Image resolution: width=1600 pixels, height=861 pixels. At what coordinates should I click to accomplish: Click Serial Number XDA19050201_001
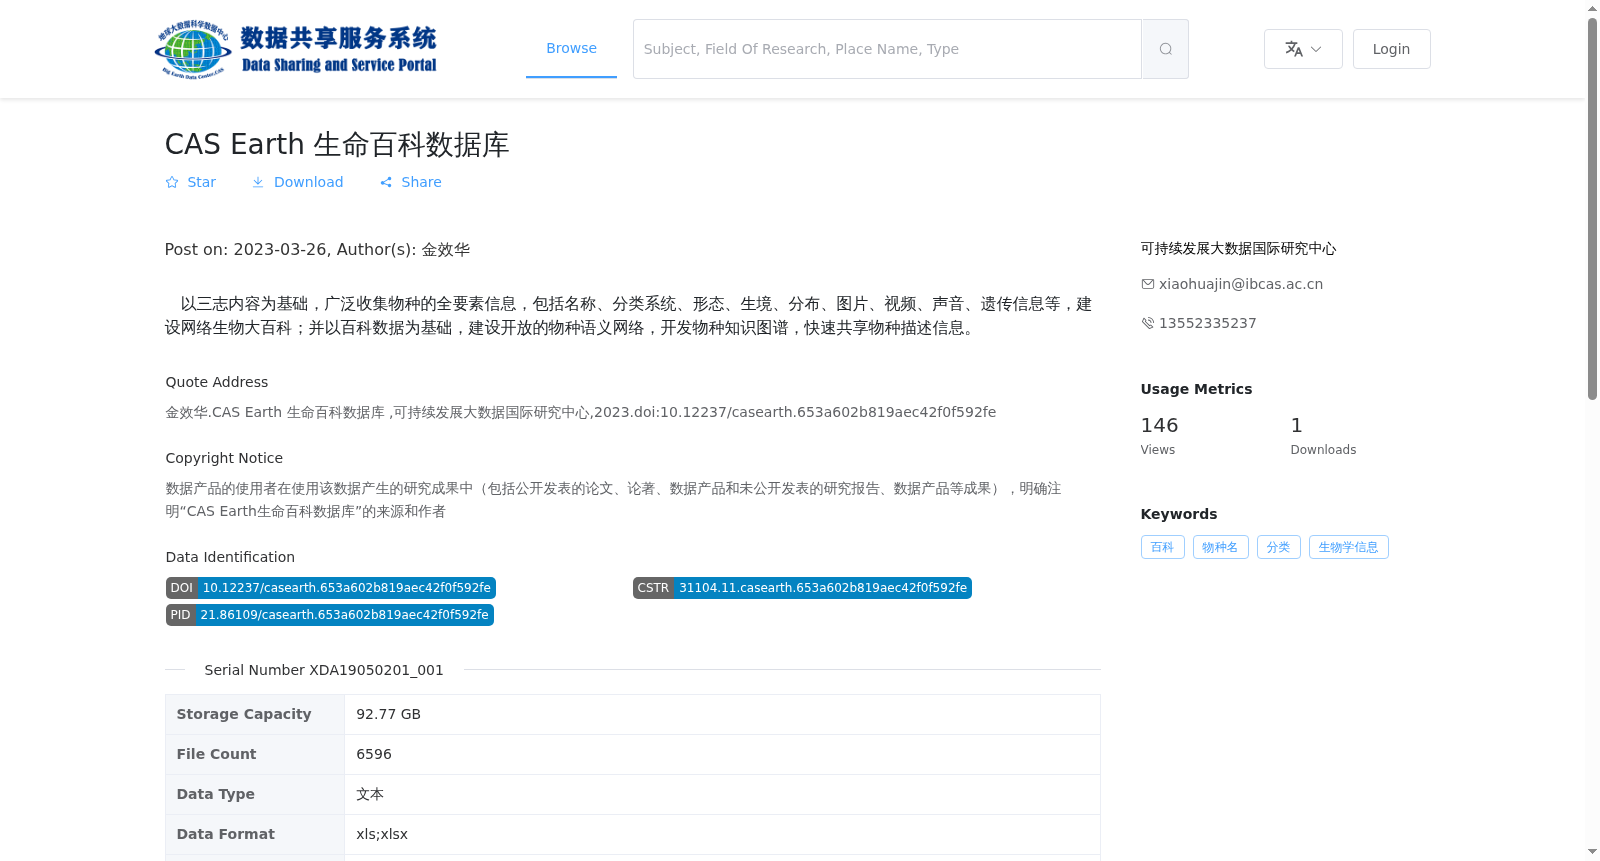(324, 670)
